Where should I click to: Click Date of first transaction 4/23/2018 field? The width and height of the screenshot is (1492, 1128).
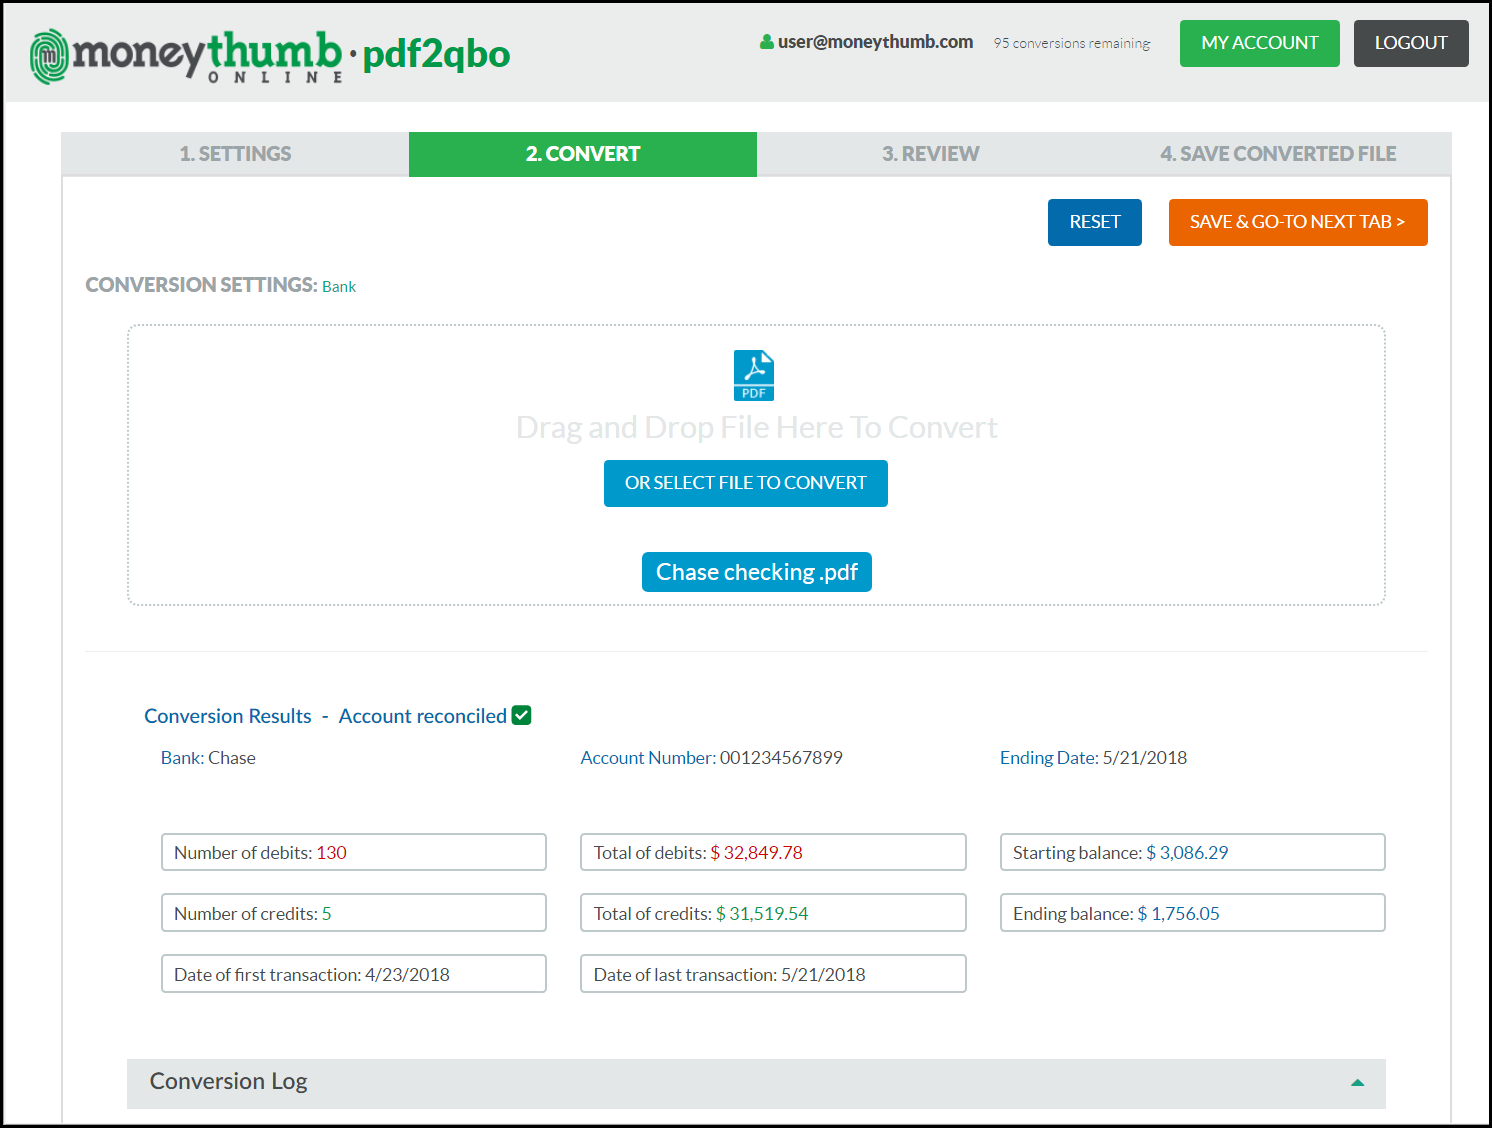[x=354, y=974]
